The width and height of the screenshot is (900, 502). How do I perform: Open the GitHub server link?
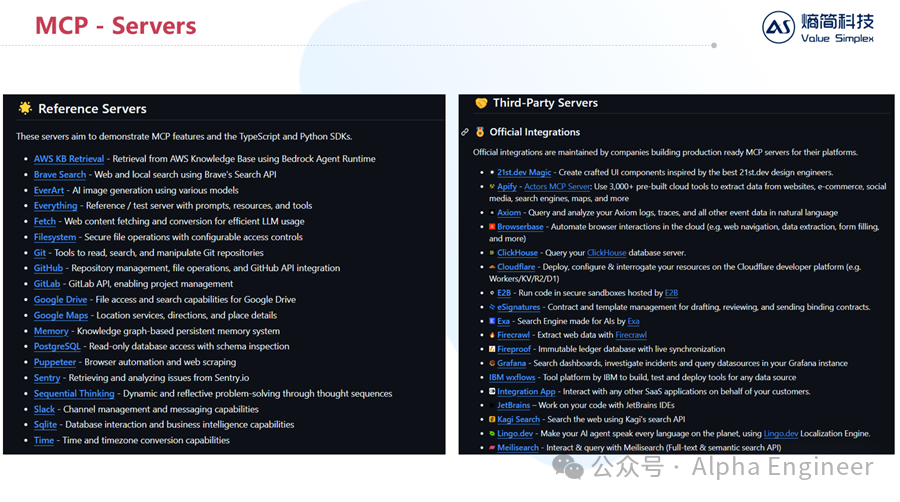pyautogui.click(x=48, y=268)
